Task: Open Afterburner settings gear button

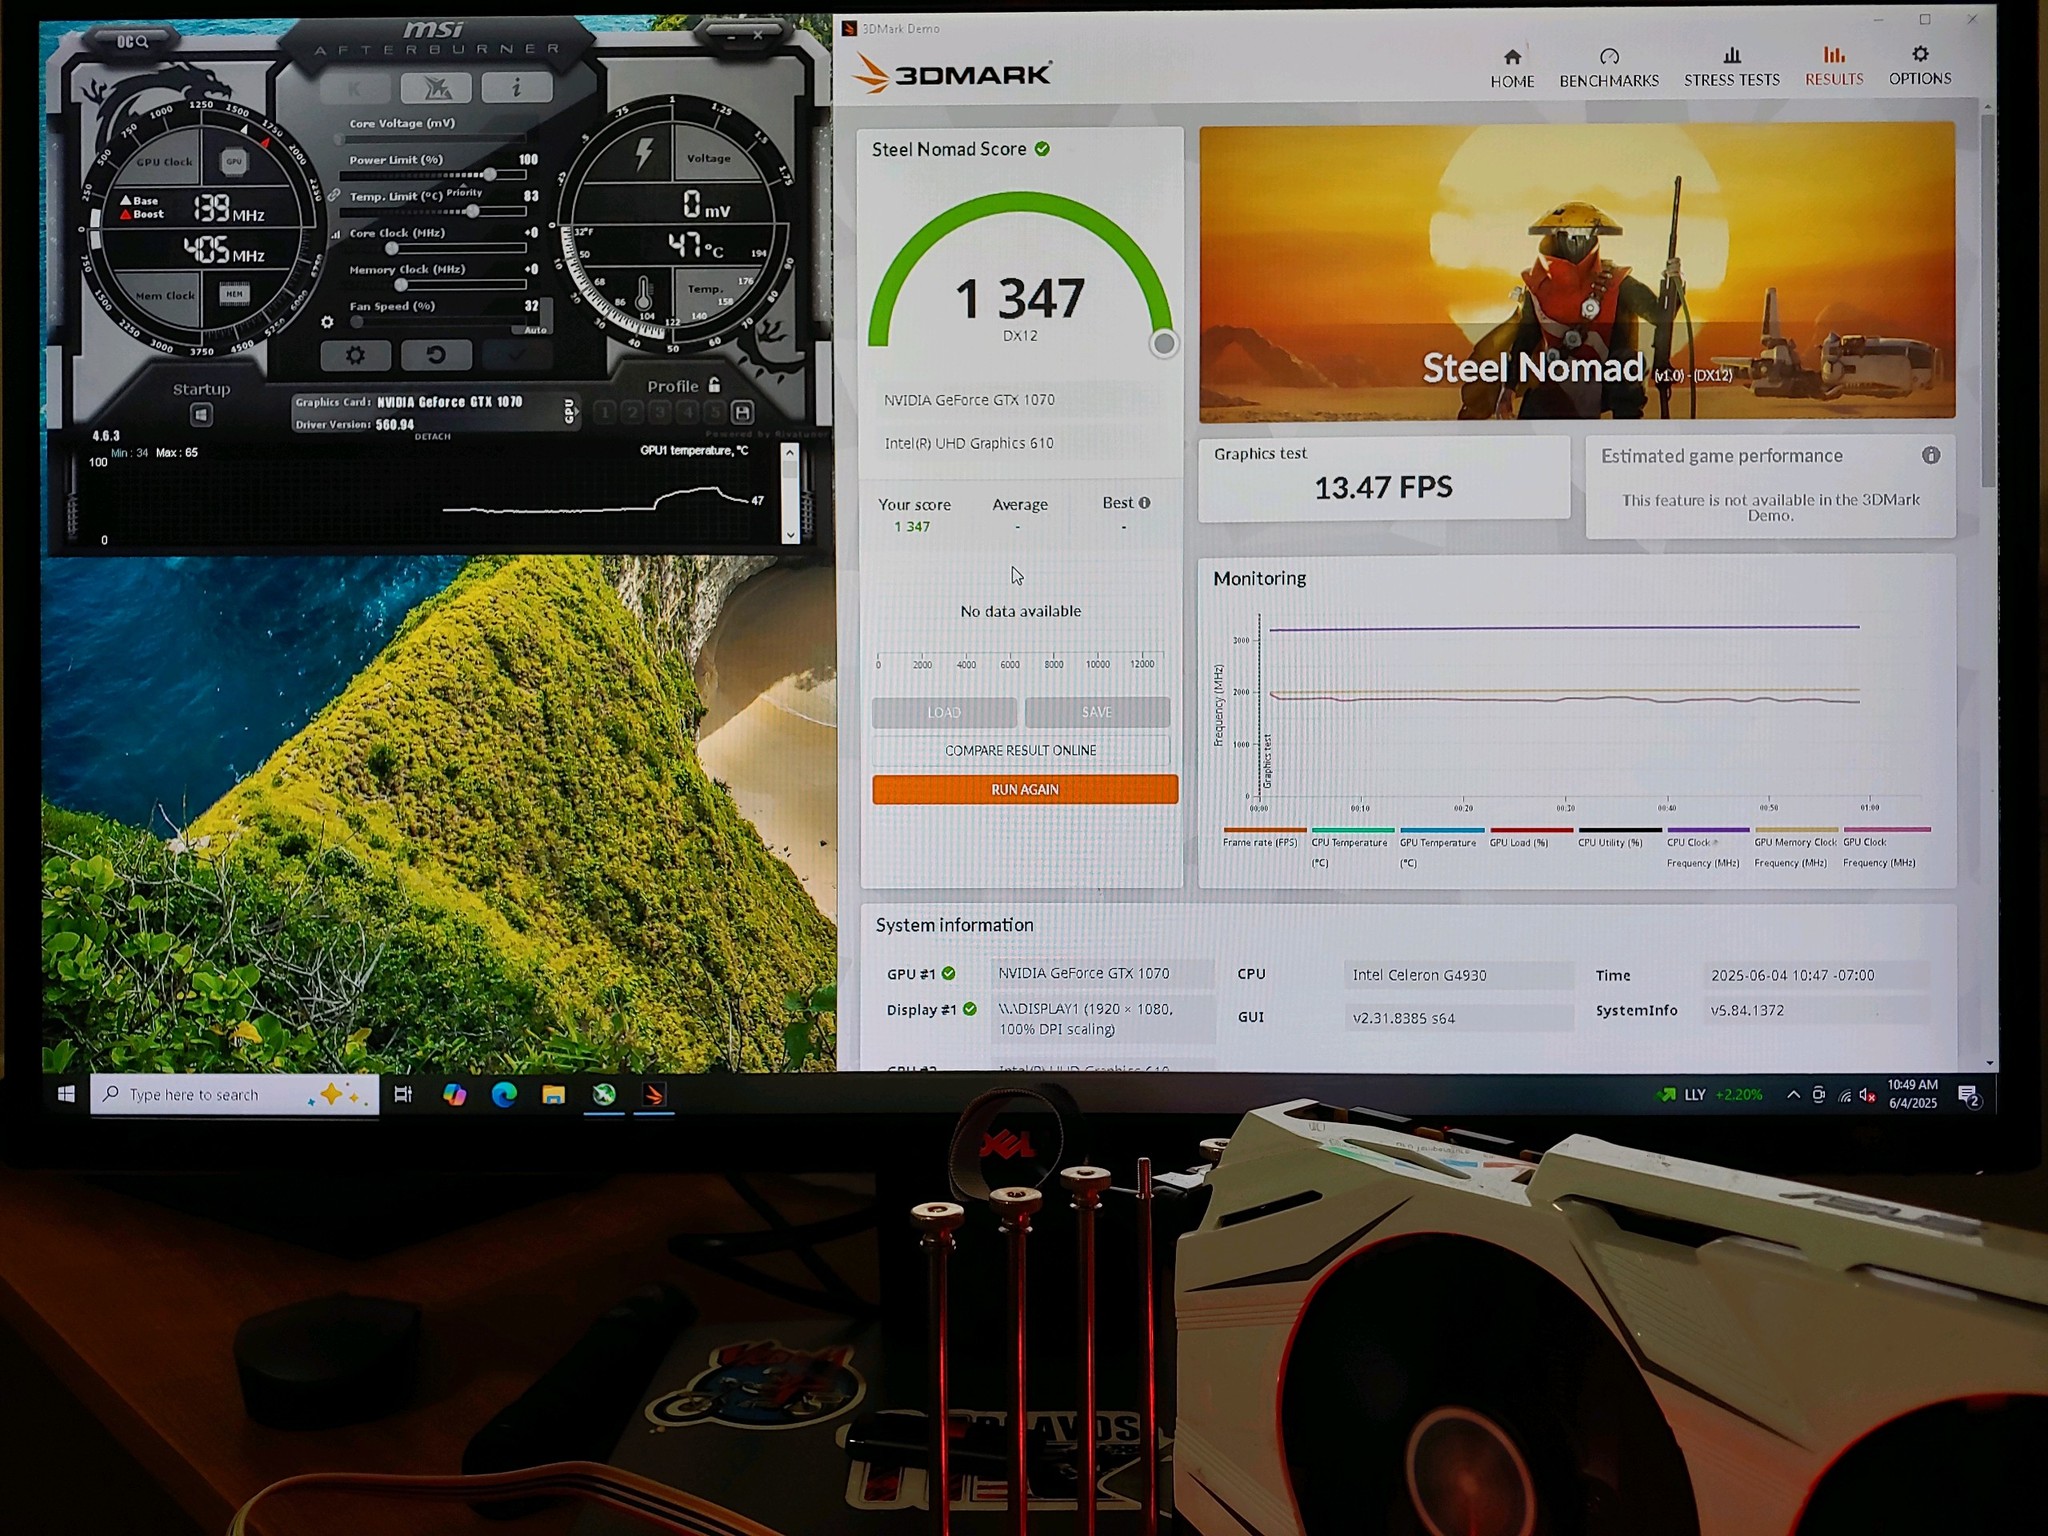Action: 355,355
